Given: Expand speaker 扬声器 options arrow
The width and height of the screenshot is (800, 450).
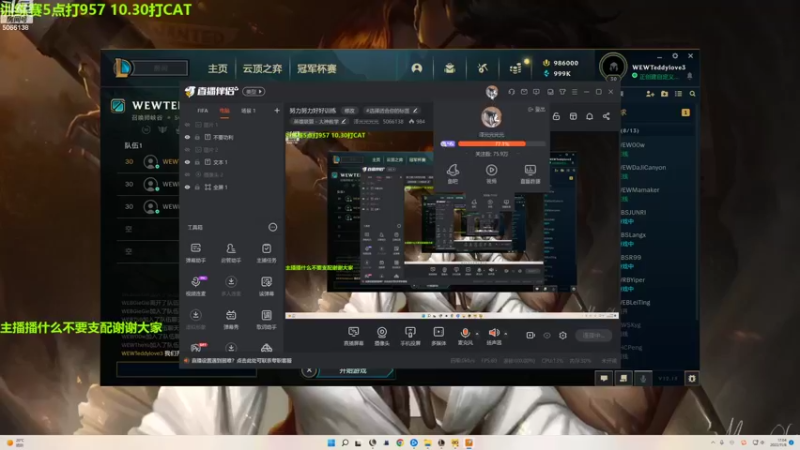Looking at the screenshot, I should click(506, 334).
